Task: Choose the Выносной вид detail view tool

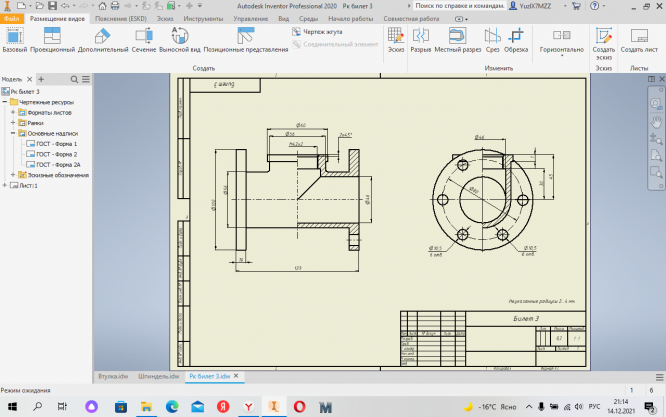Action: pyautogui.click(x=180, y=39)
